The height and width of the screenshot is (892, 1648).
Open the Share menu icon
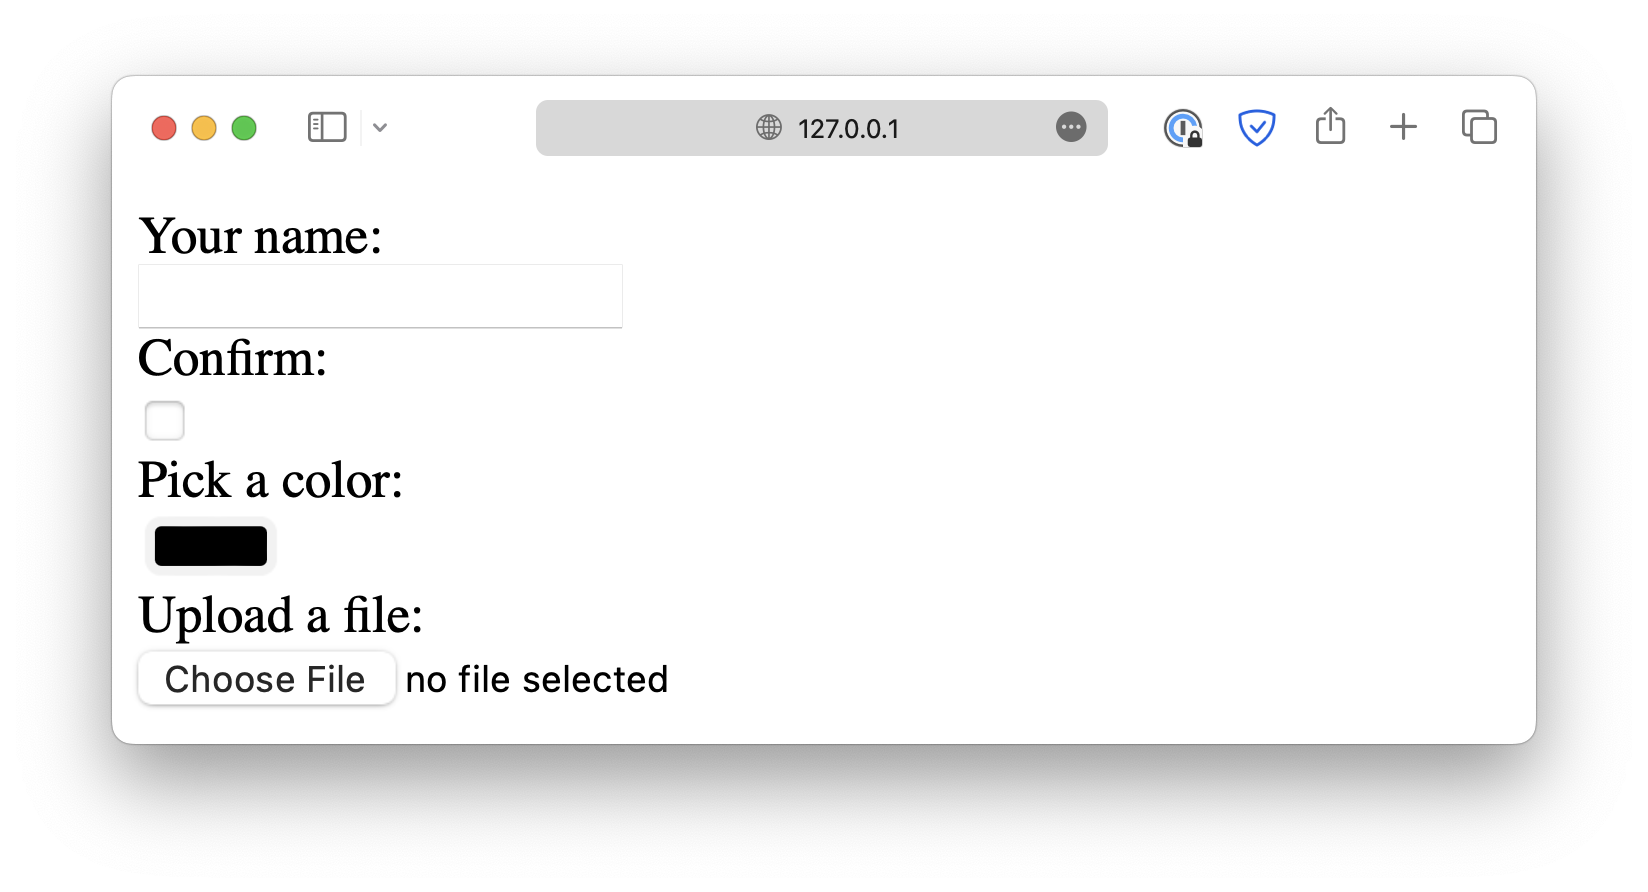click(1330, 126)
